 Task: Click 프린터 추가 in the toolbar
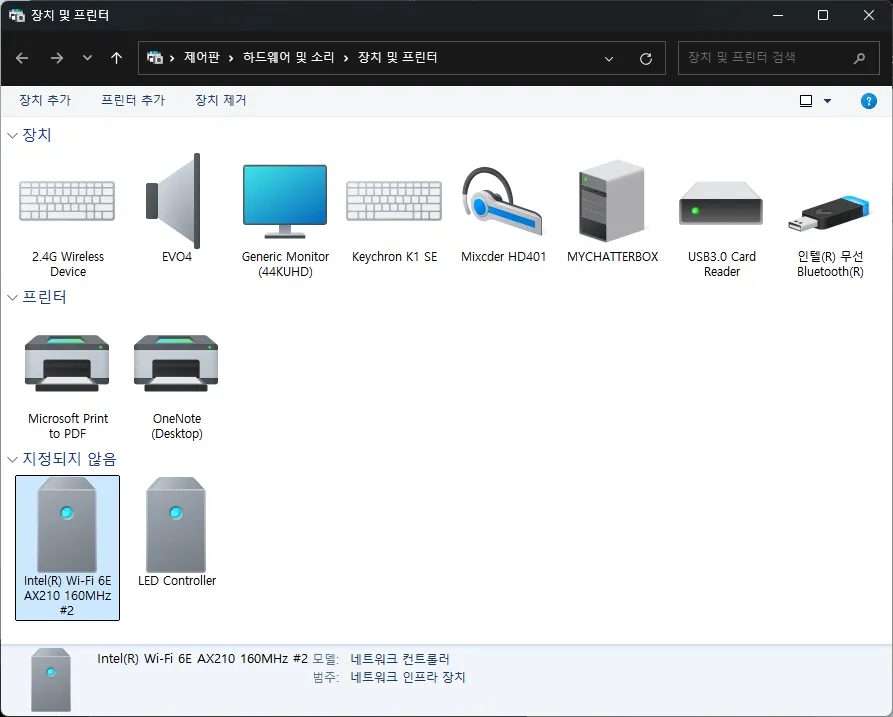tap(133, 101)
